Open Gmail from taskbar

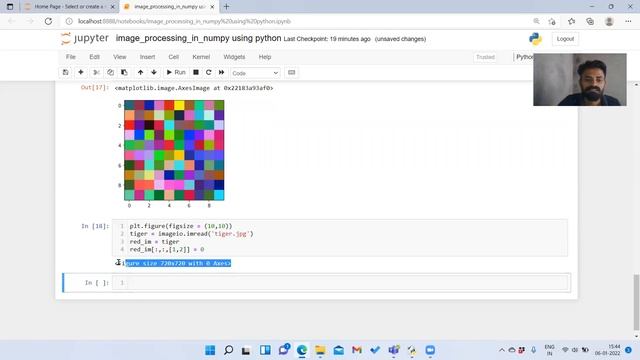coord(357,350)
